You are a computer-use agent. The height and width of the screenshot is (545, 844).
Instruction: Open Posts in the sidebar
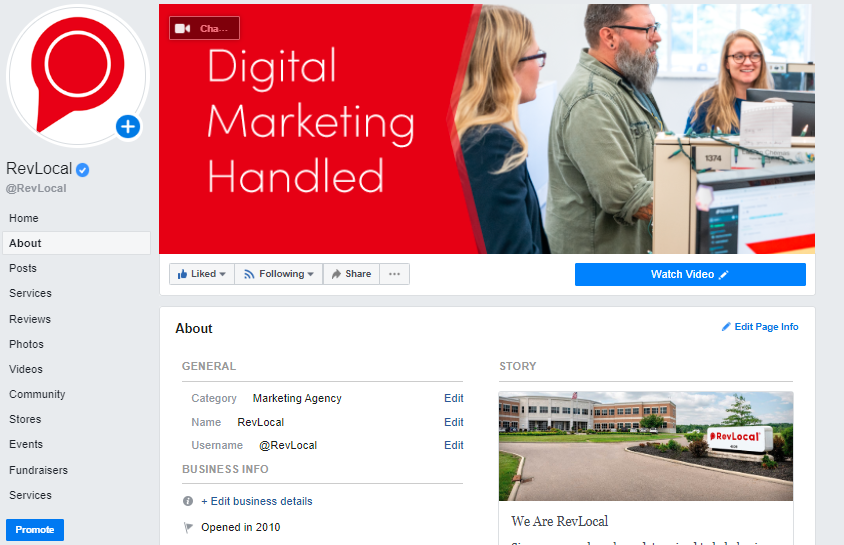coord(23,268)
